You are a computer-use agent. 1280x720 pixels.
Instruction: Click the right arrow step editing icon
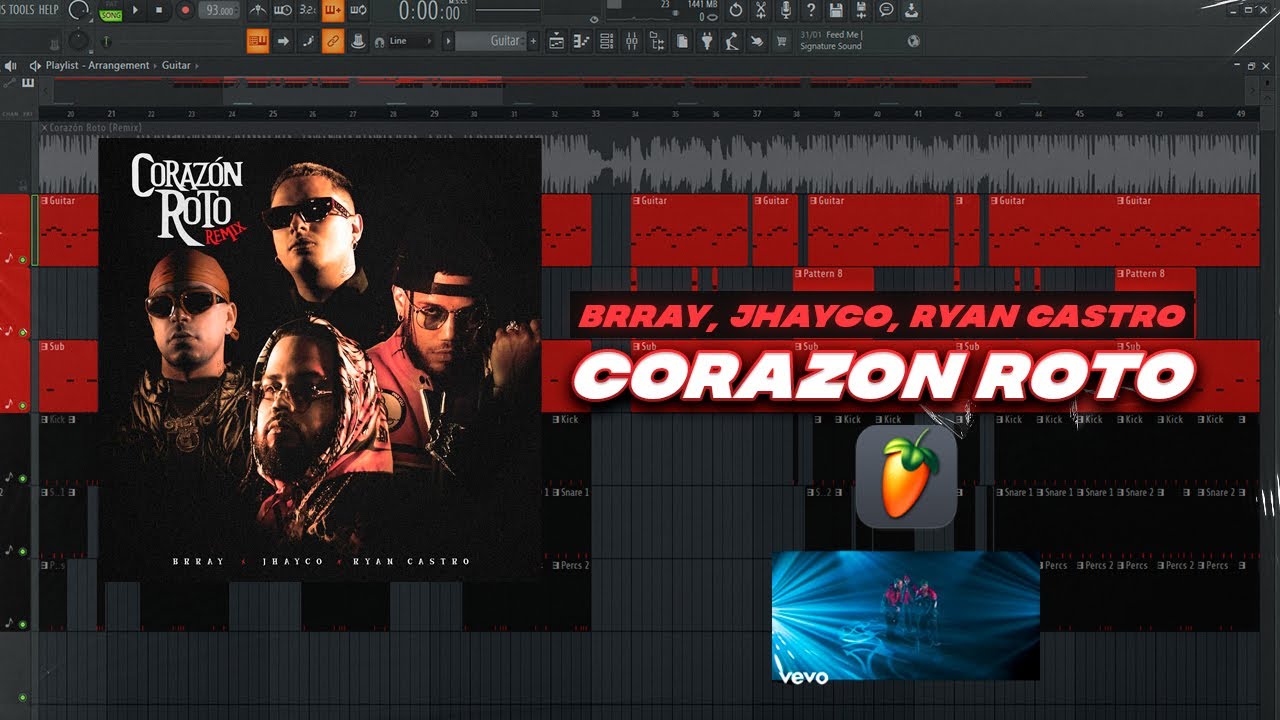coord(283,41)
